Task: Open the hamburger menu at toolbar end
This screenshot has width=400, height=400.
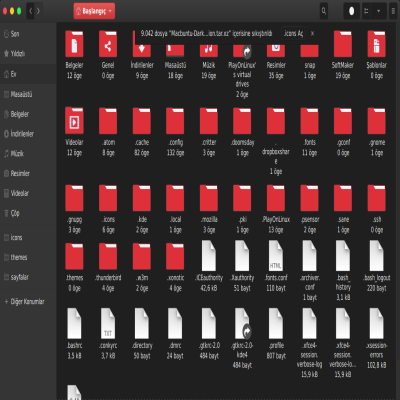Action: click(x=394, y=11)
